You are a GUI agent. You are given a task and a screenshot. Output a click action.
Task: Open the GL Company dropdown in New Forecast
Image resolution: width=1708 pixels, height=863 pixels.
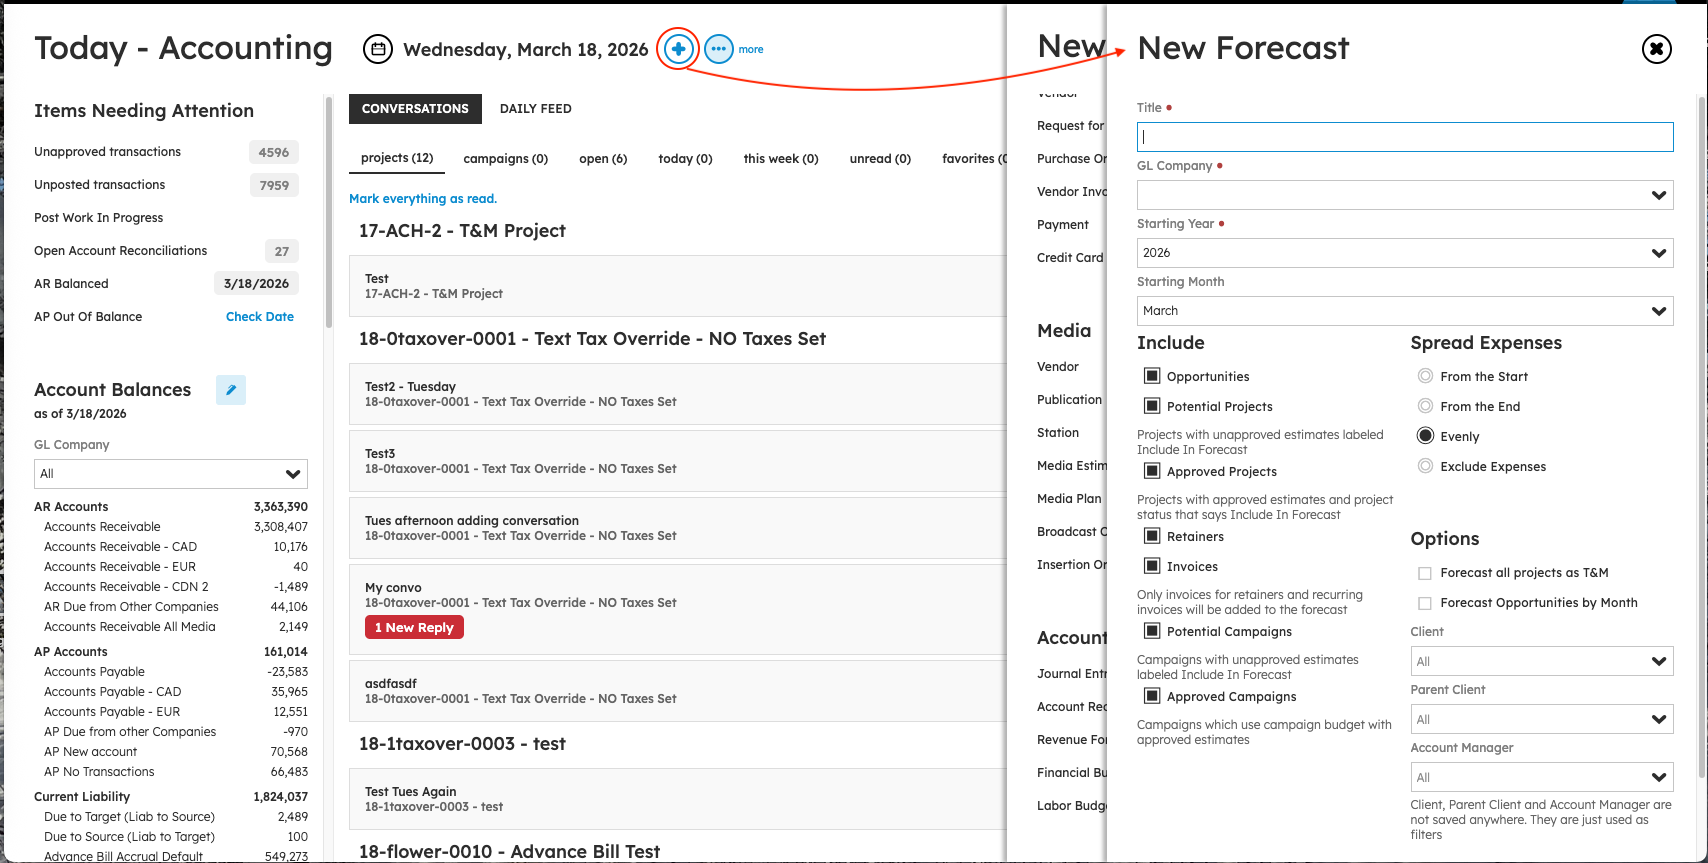[1405, 195]
